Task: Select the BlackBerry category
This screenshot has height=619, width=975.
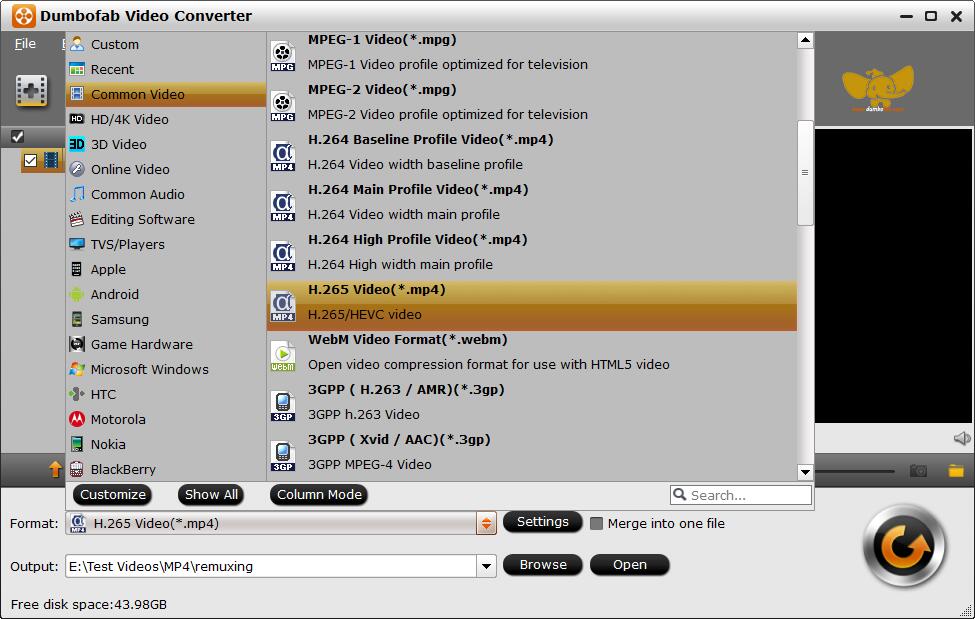Action: coord(166,469)
